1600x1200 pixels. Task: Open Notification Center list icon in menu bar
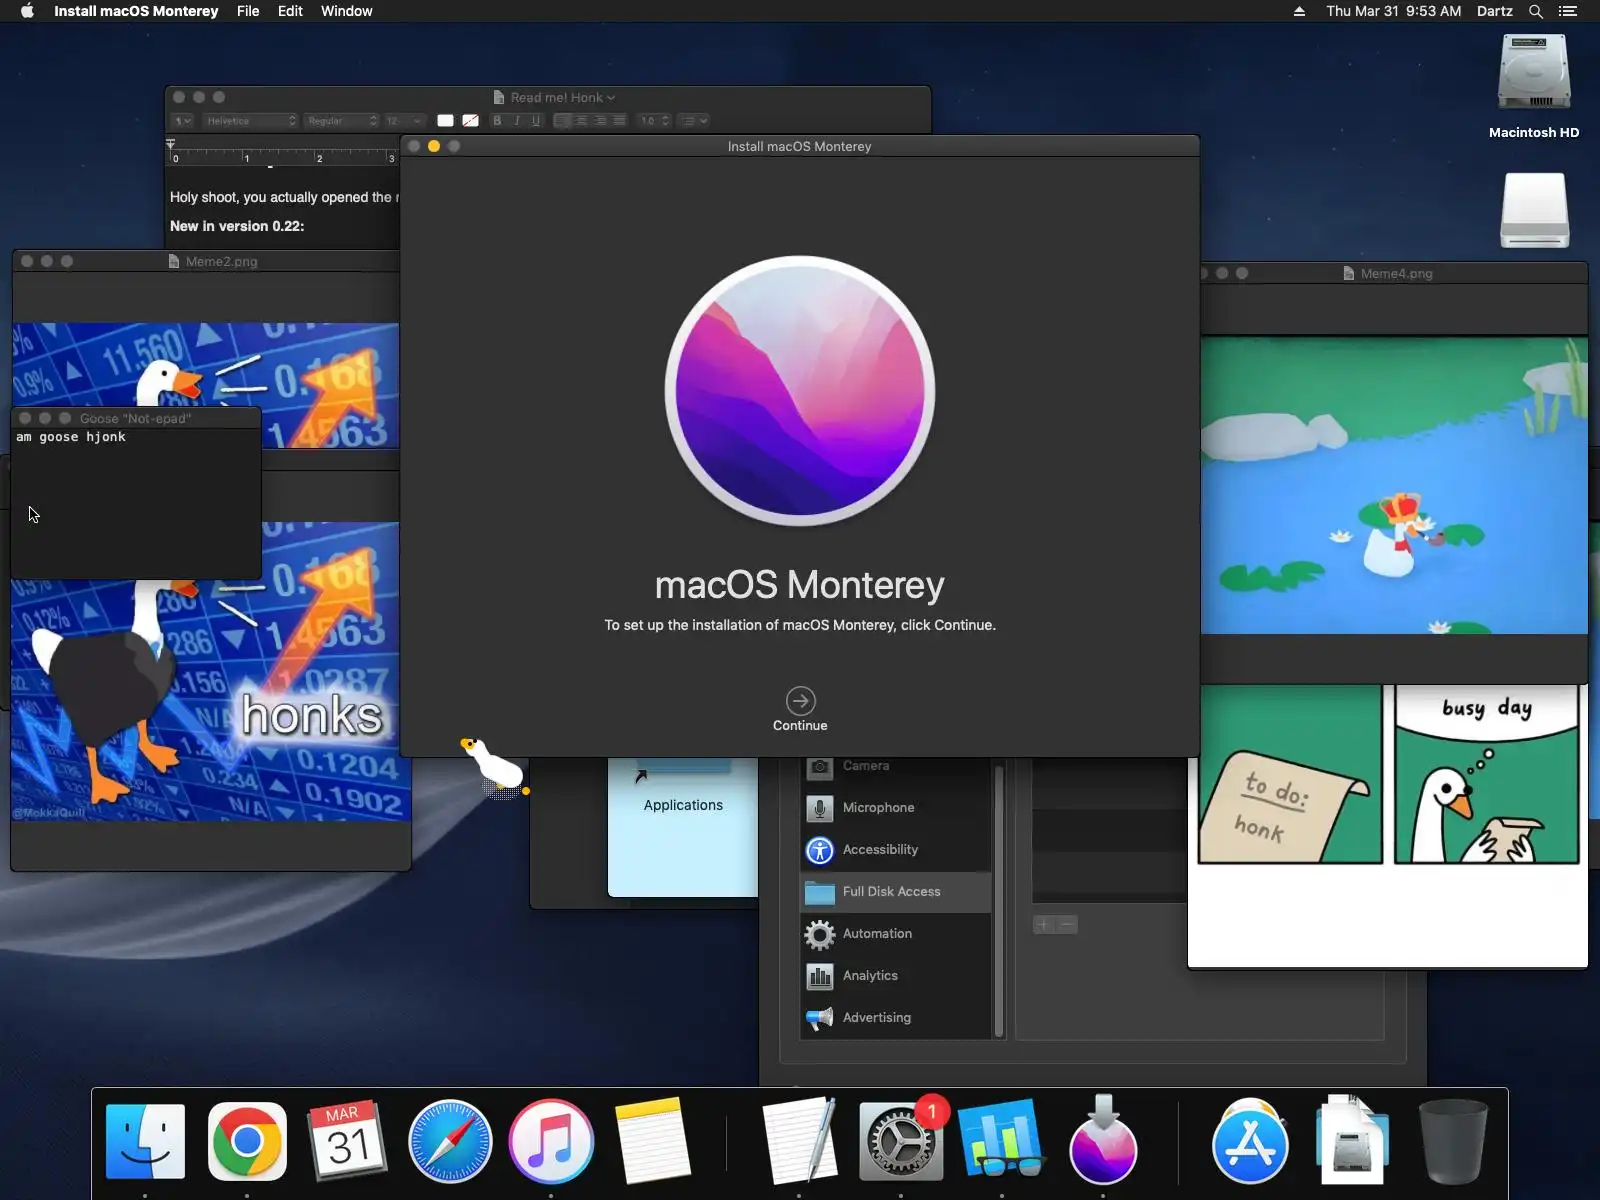click(x=1568, y=11)
